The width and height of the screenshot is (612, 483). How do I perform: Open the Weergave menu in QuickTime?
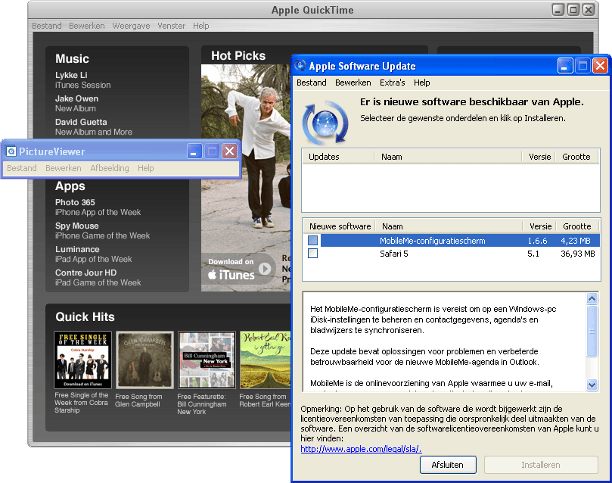[132, 25]
